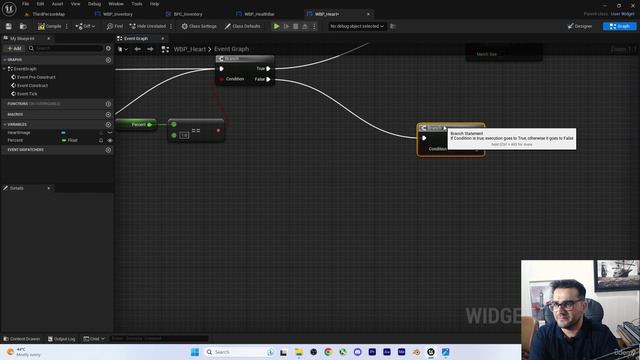Open Class Settings
Image resolution: width=640 pixels, height=360 pixels.
199,26
